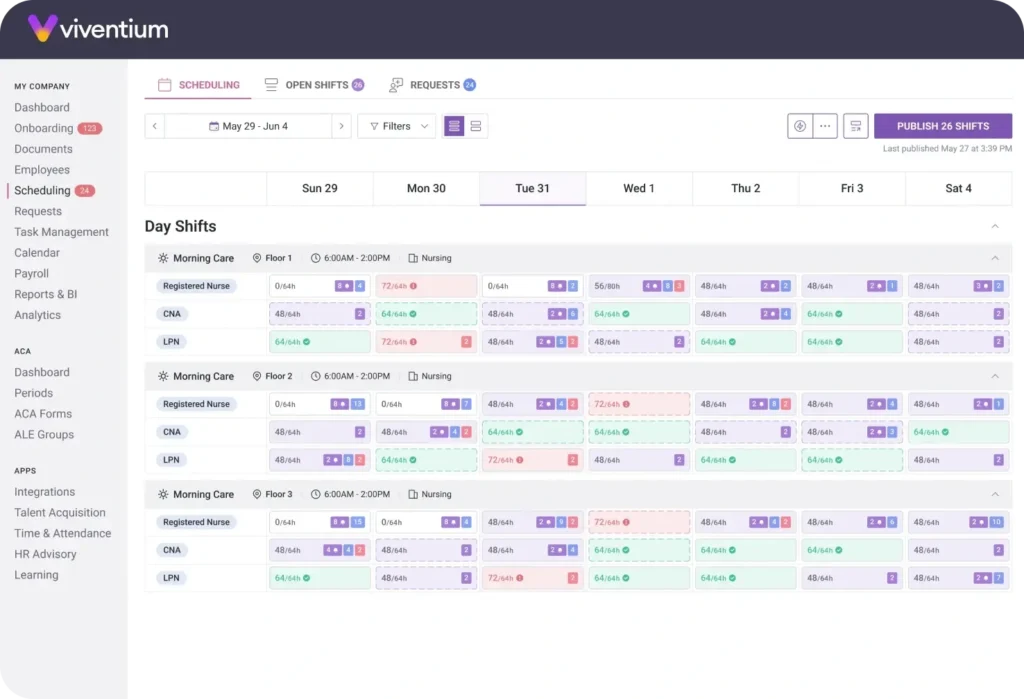
Task: Click Publish 26 Shifts button
Action: pyautogui.click(x=942, y=126)
